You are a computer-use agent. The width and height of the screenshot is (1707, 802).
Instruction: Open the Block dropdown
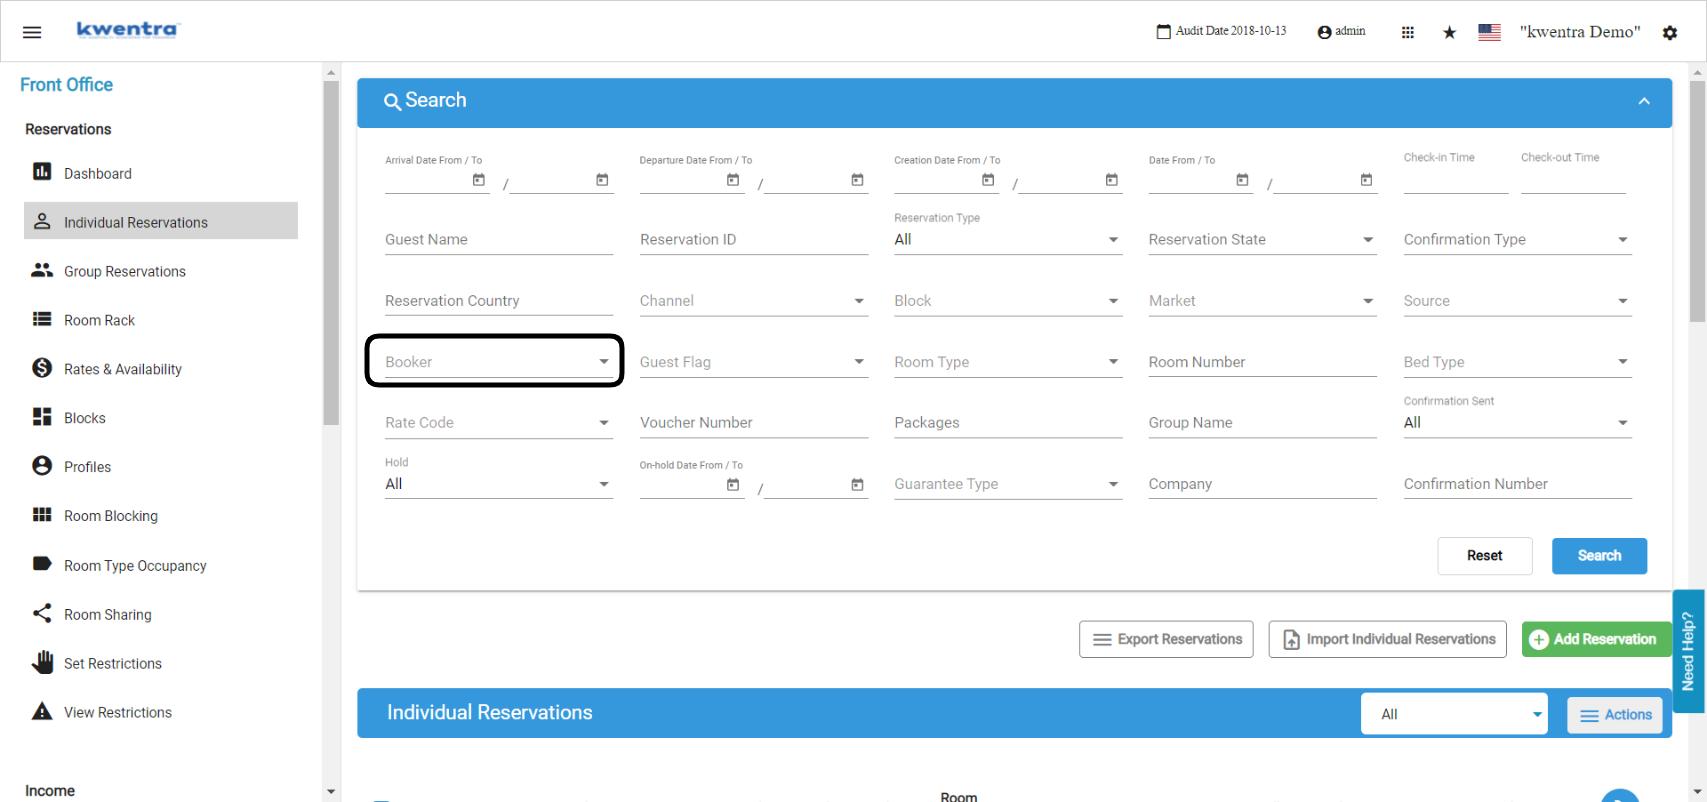click(1008, 301)
